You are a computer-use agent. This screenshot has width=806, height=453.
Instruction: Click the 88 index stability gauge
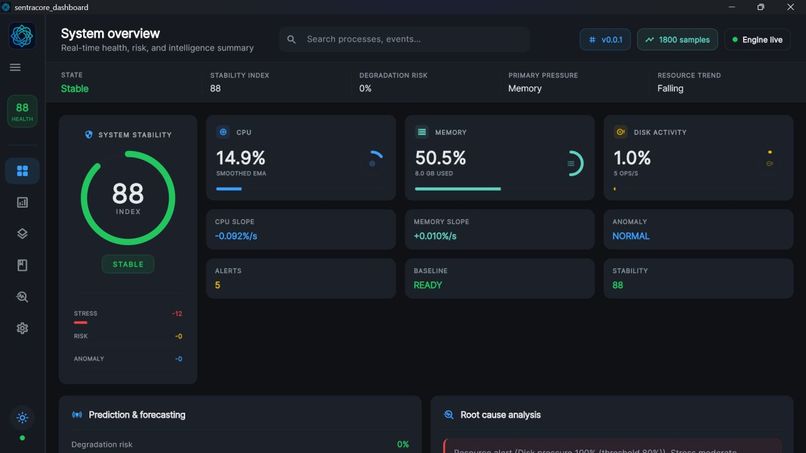tap(128, 198)
